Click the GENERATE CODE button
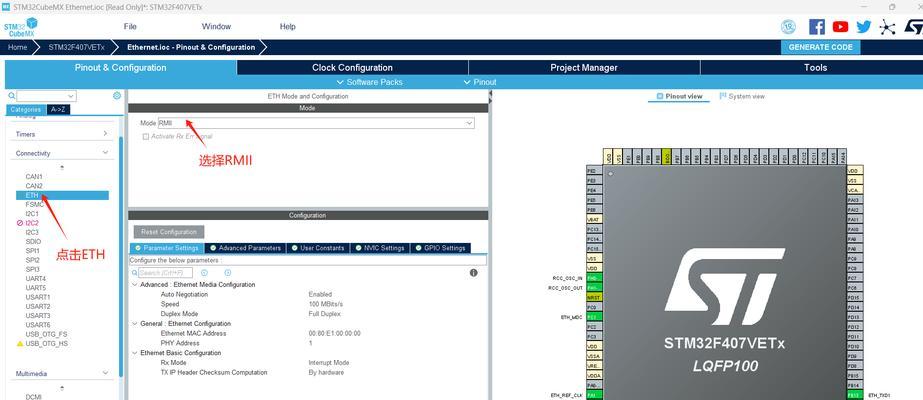 pos(821,47)
